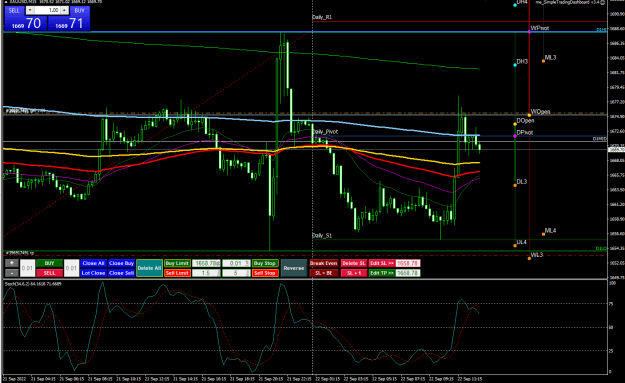Click the Delete All button
Viewport: 625px width, 383px height.
click(x=149, y=268)
